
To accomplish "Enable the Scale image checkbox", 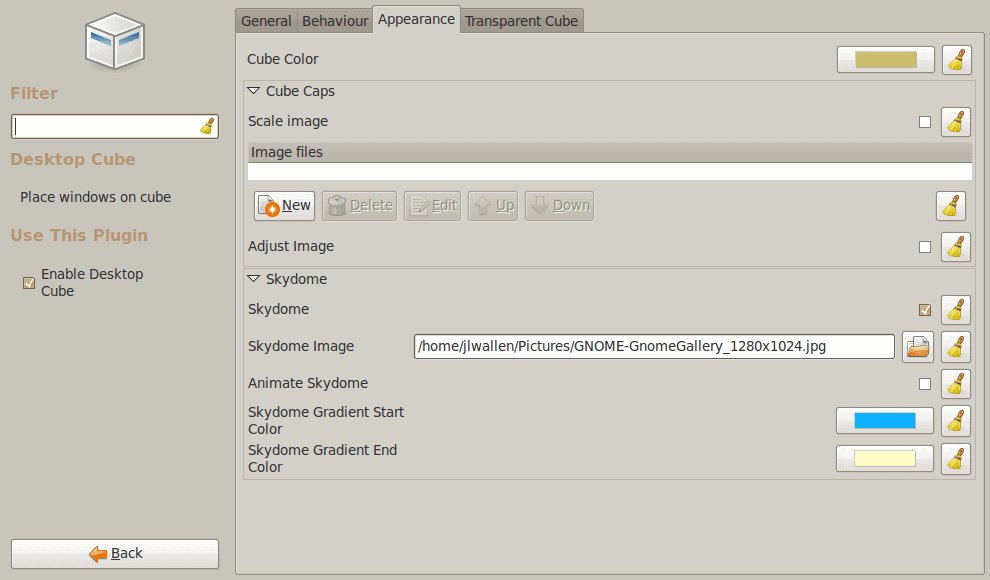I will coord(925,122).
